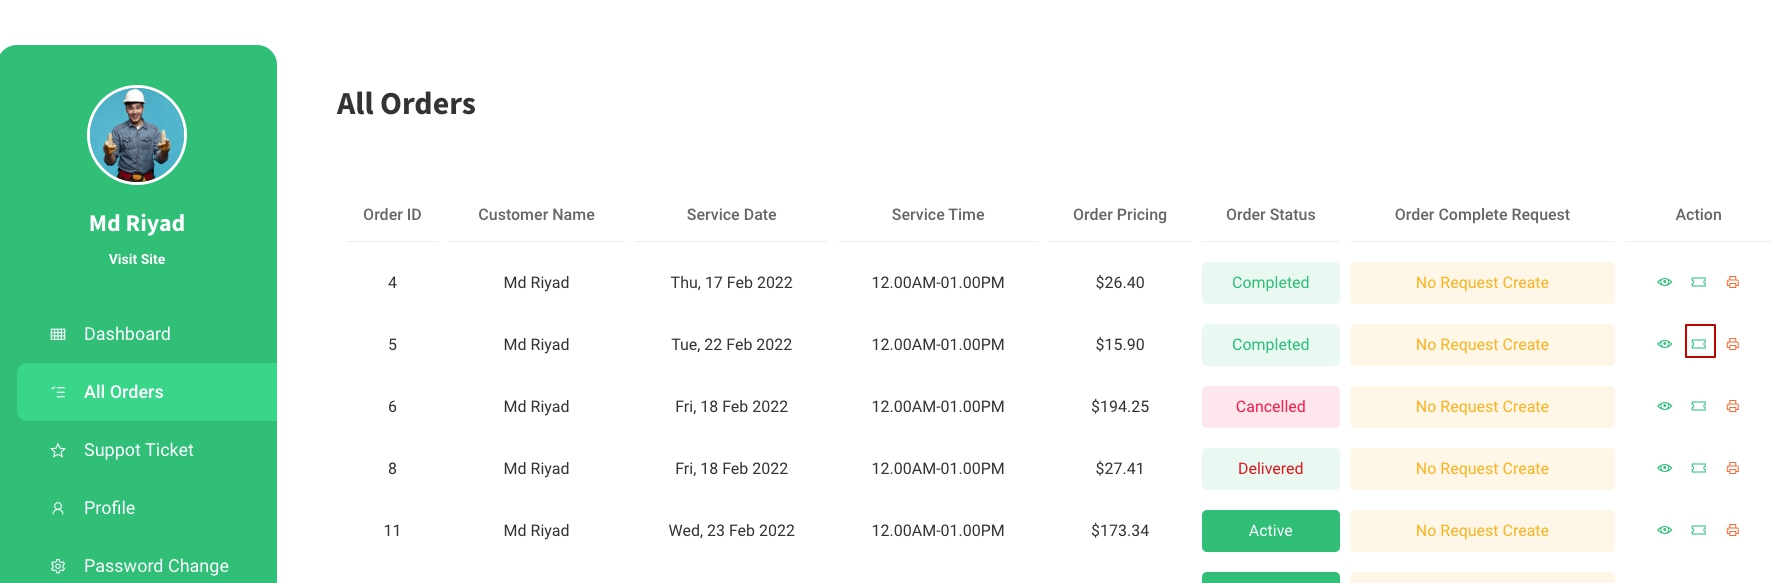Open ticket icon for order 8

[1699, 468]
